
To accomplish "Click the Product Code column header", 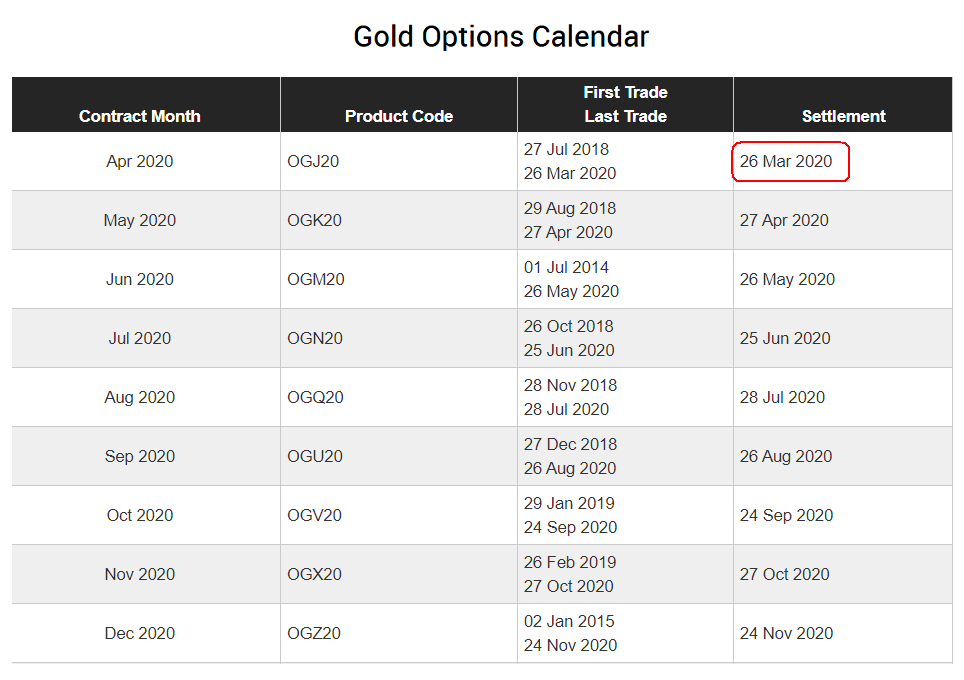I will point(398,116).
